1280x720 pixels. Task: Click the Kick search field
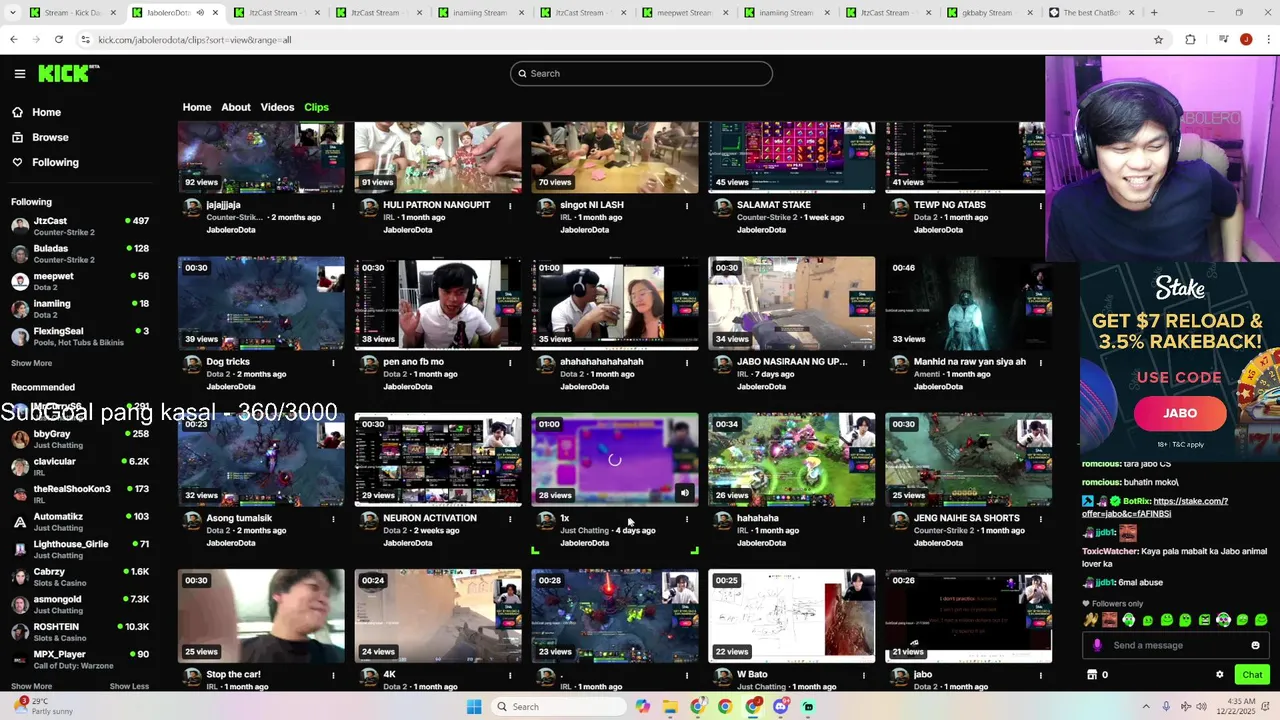(641, 73)
